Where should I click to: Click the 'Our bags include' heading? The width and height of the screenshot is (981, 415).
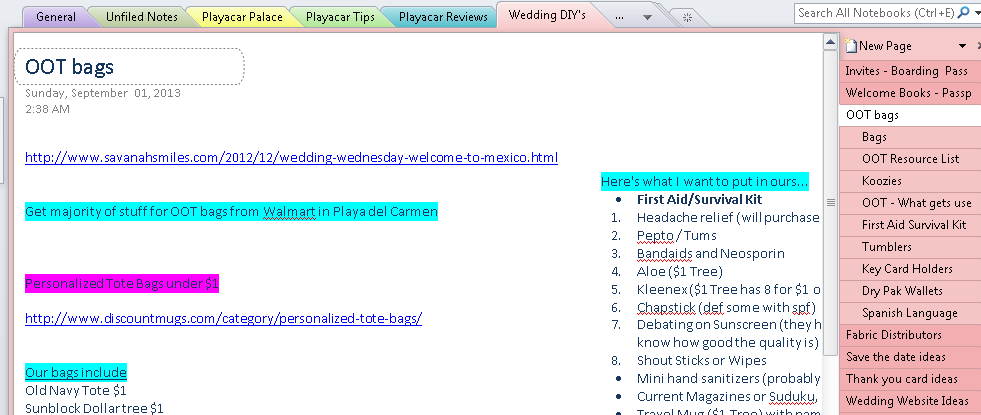click(76, 373)
